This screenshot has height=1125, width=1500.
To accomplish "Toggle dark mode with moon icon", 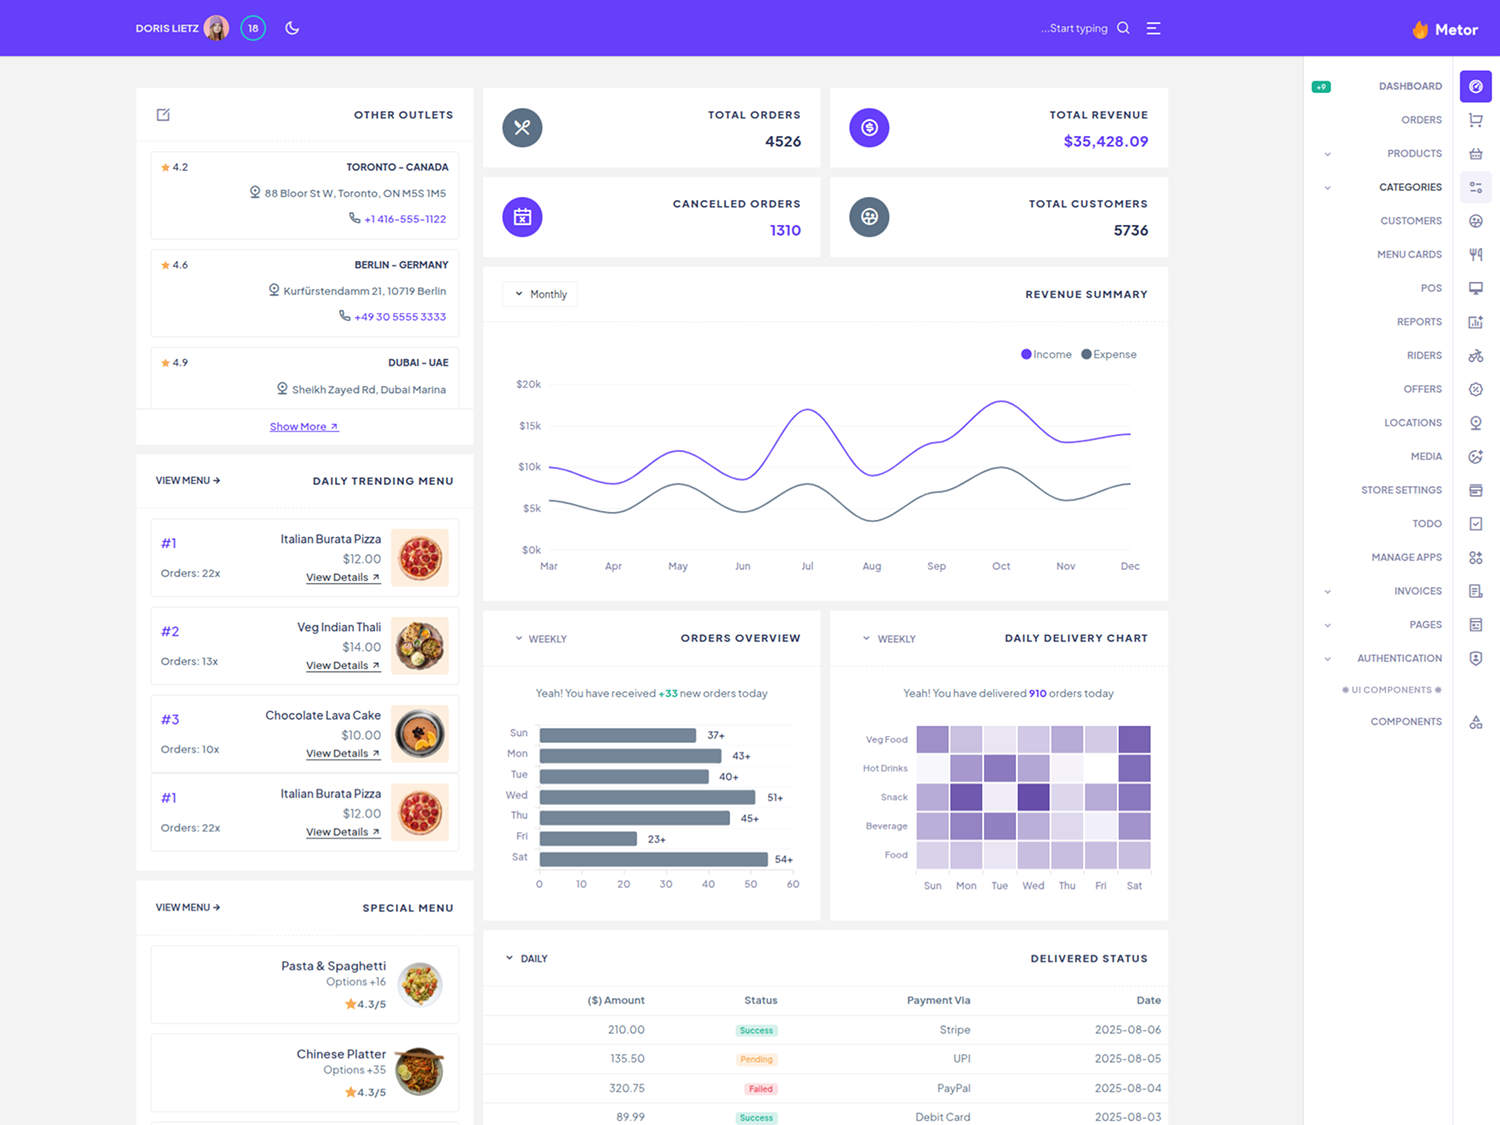I will pyautogui.click(x=292, y=28).
